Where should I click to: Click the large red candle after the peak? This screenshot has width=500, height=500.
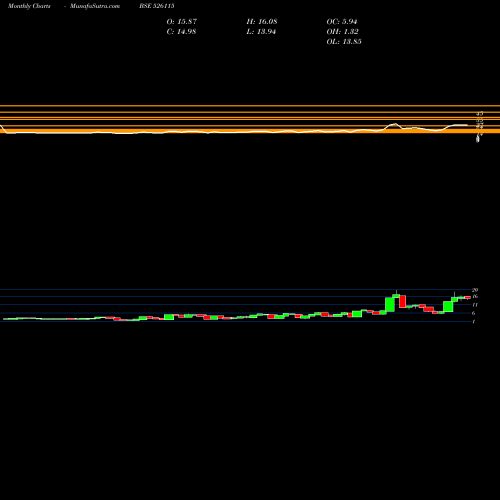403,301
